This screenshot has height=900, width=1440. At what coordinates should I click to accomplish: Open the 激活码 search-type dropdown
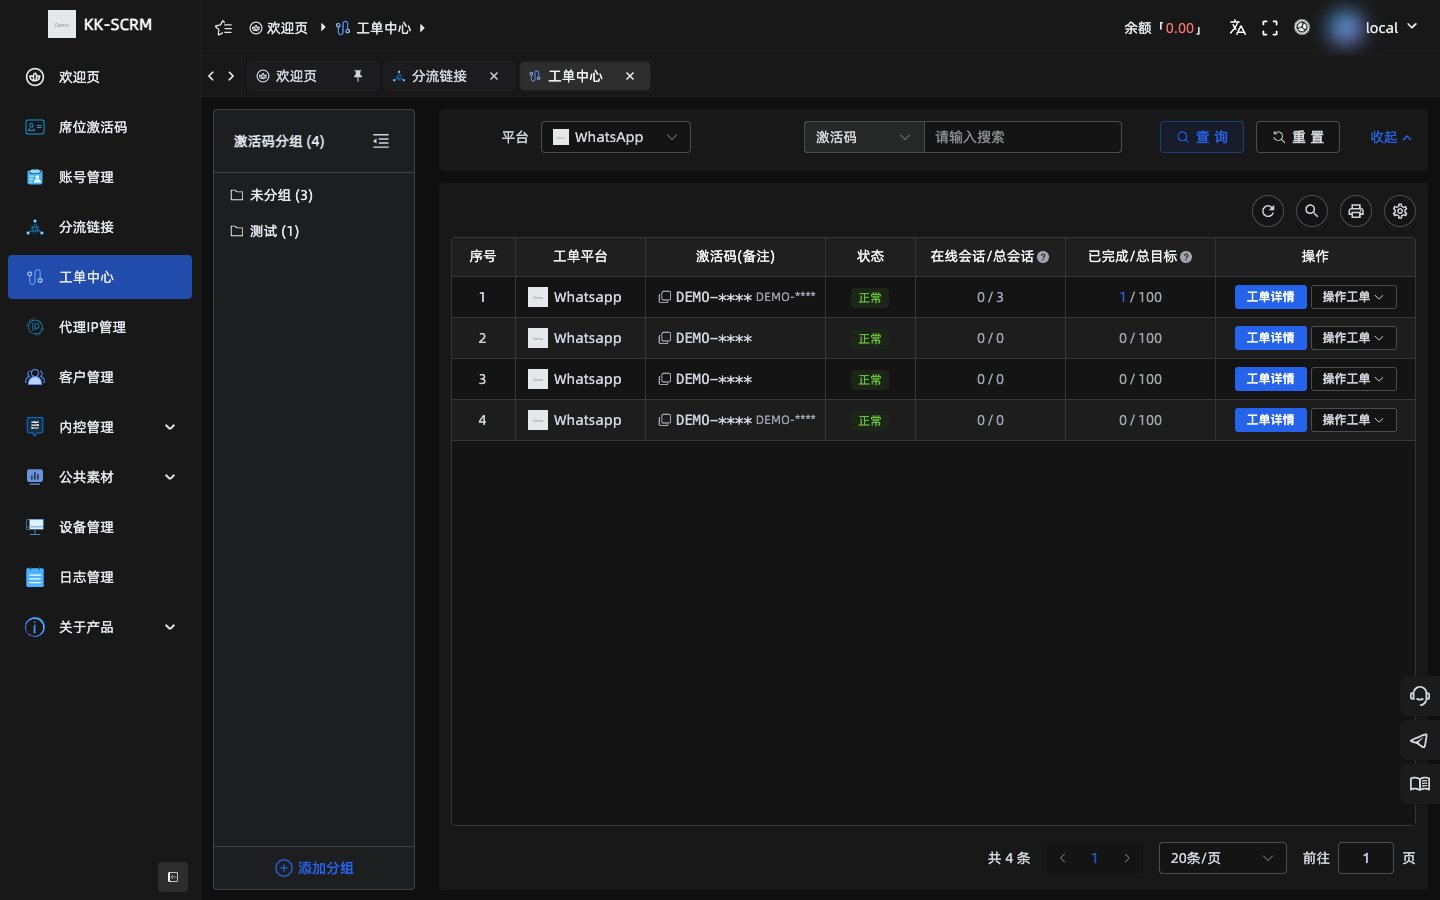tap(864, 137)
